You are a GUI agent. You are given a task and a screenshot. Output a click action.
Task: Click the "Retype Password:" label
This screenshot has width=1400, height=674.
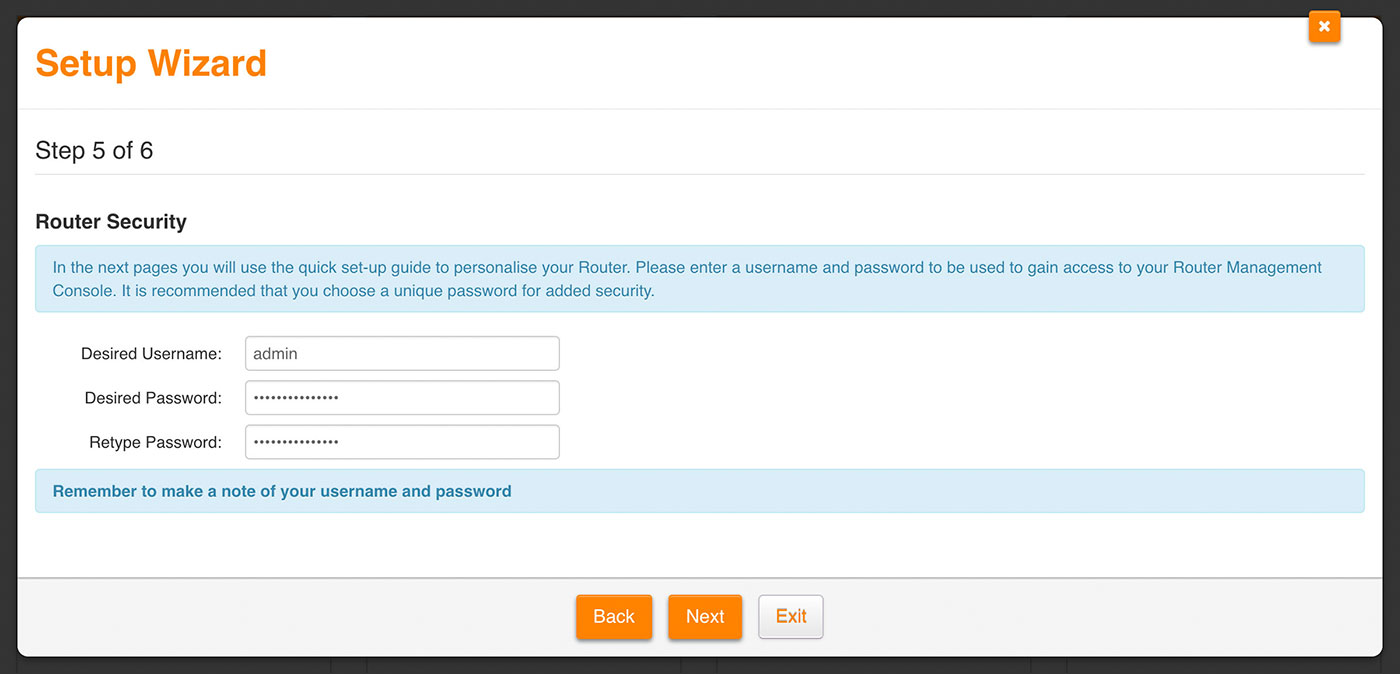coord(155,442)
